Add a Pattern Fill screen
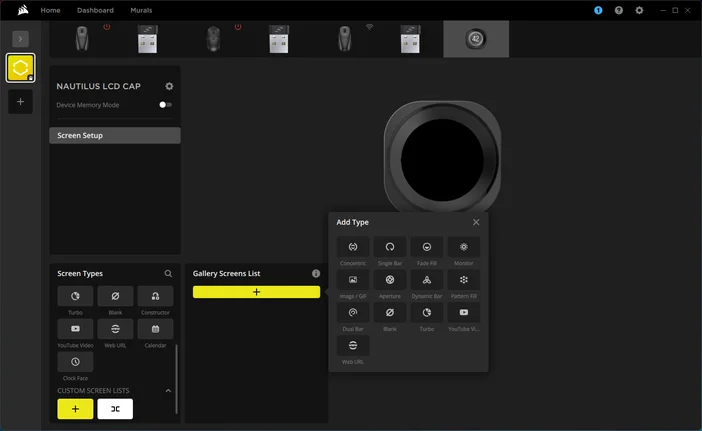 point(464,280)
